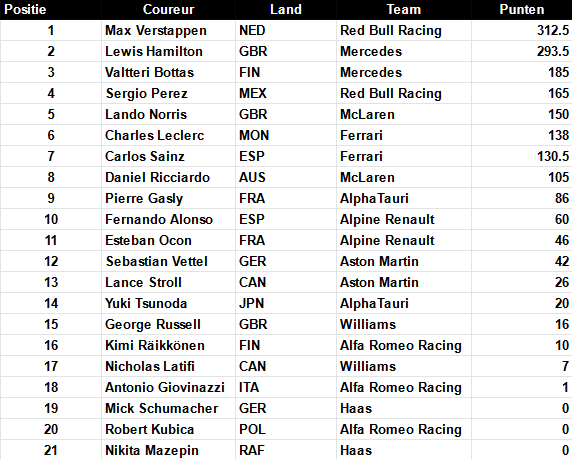Click the Daniel Ricciardo cell
This screenshot has width=572, height=459.
169,177
